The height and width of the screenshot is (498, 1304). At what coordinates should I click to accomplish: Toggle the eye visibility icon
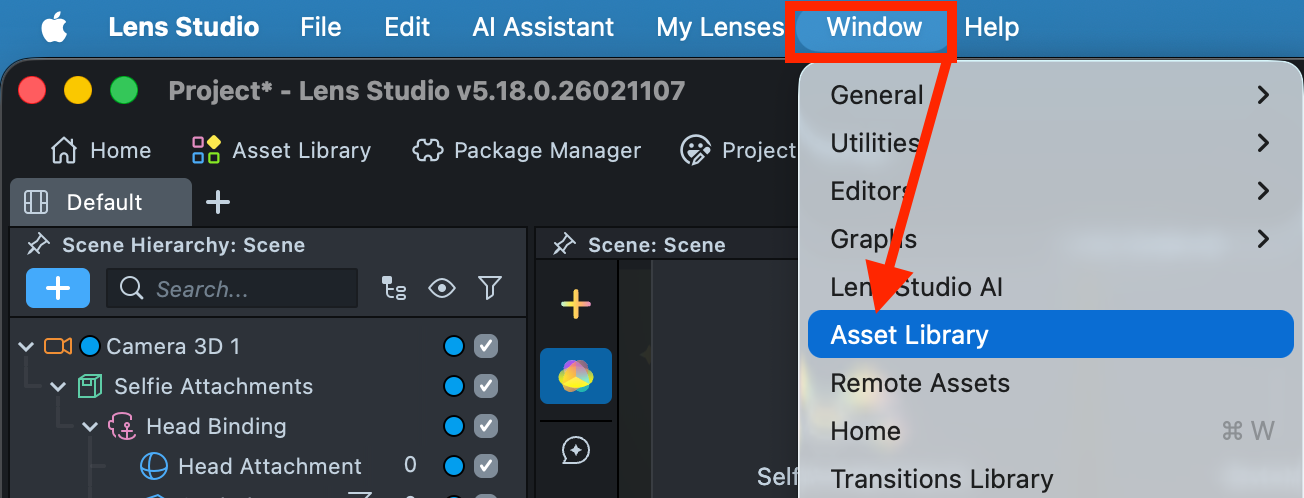(x=441, y=289)
